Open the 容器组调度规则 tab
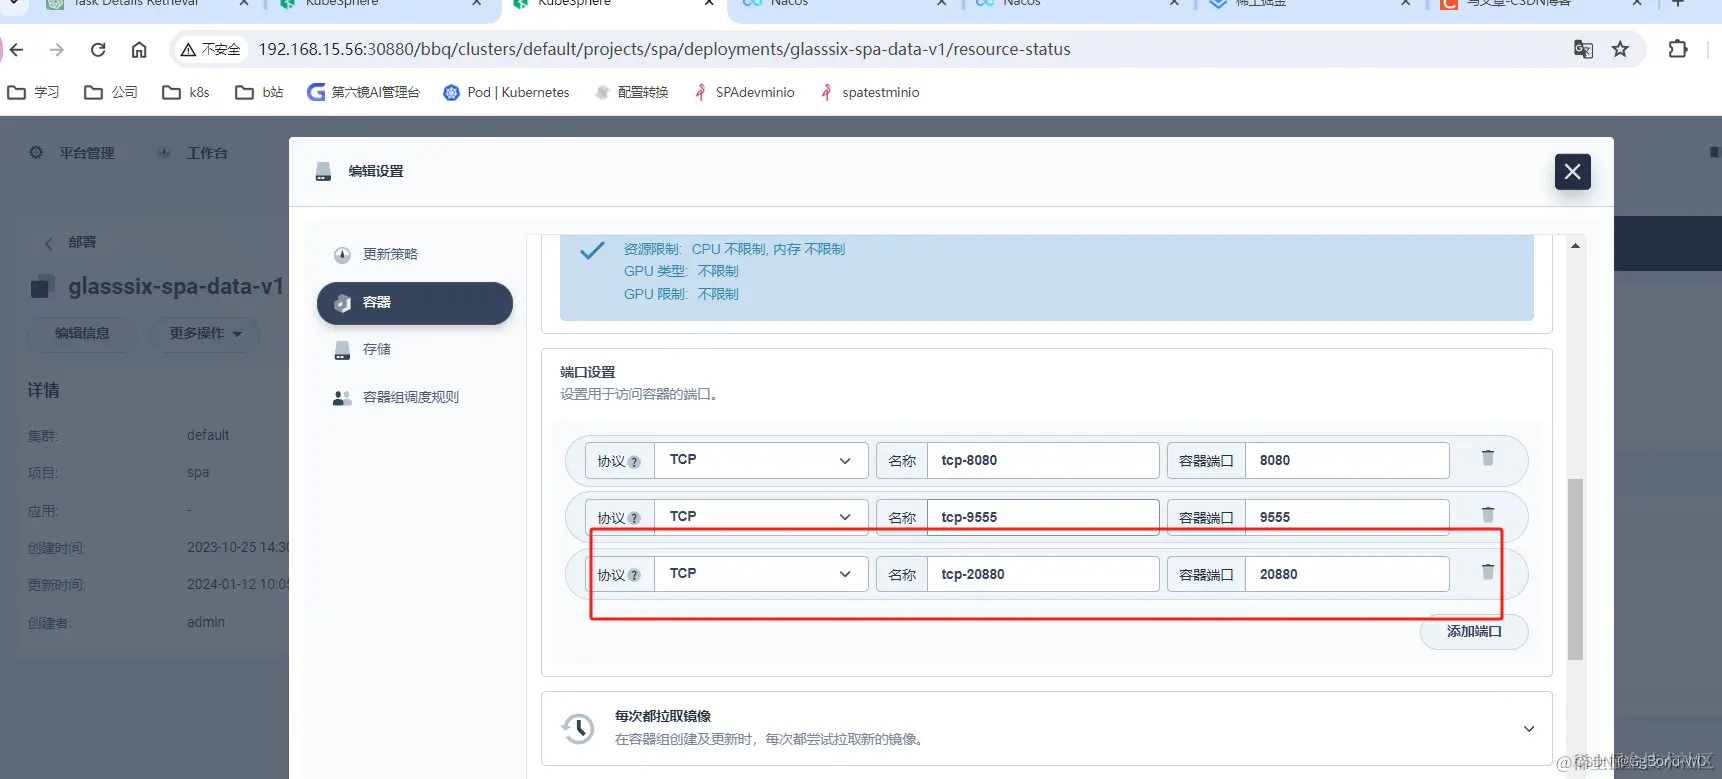Image resolution: width=1722 pixels, height=779 pixels. point(414,397)
